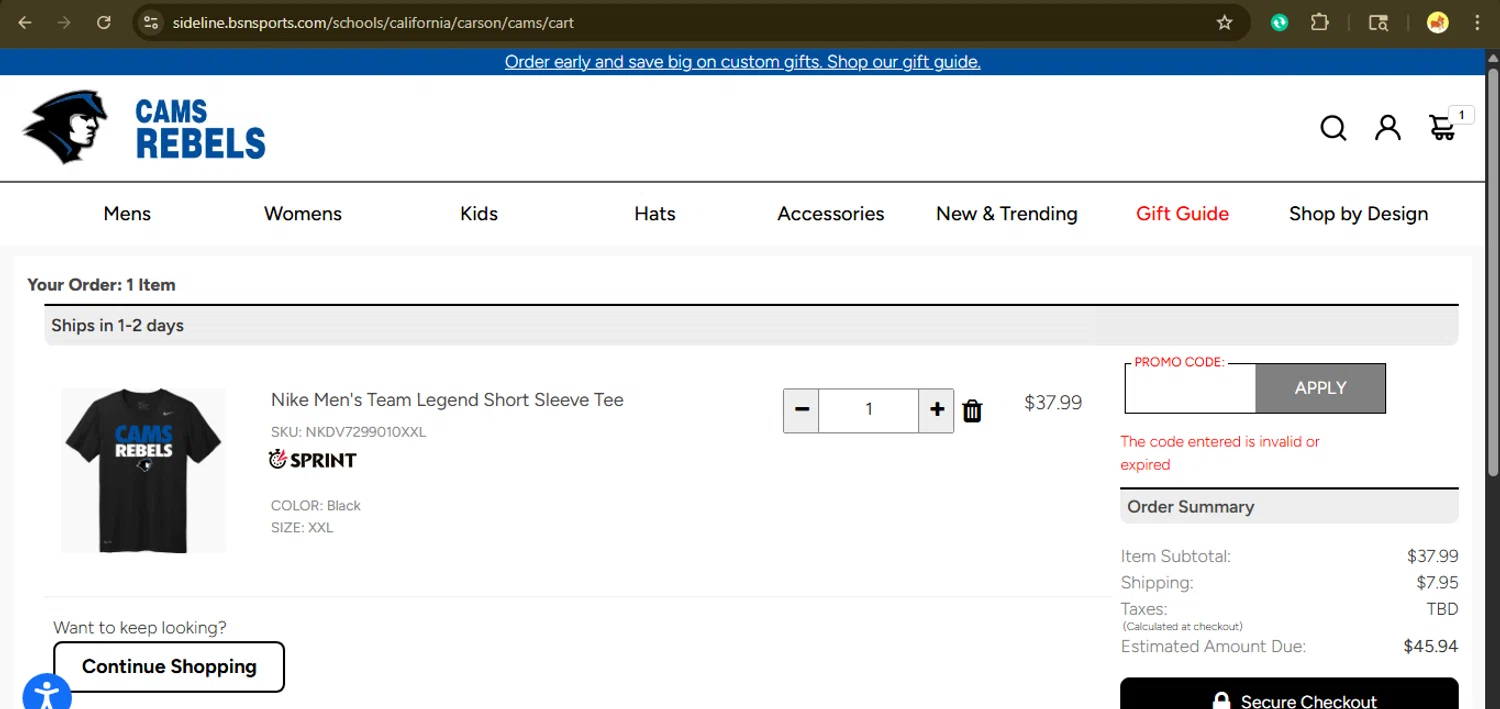The height and width of the screenshot is (709, 1500).
Task: Open browser extensions puzzle icon
Action: coord(1320,22)
